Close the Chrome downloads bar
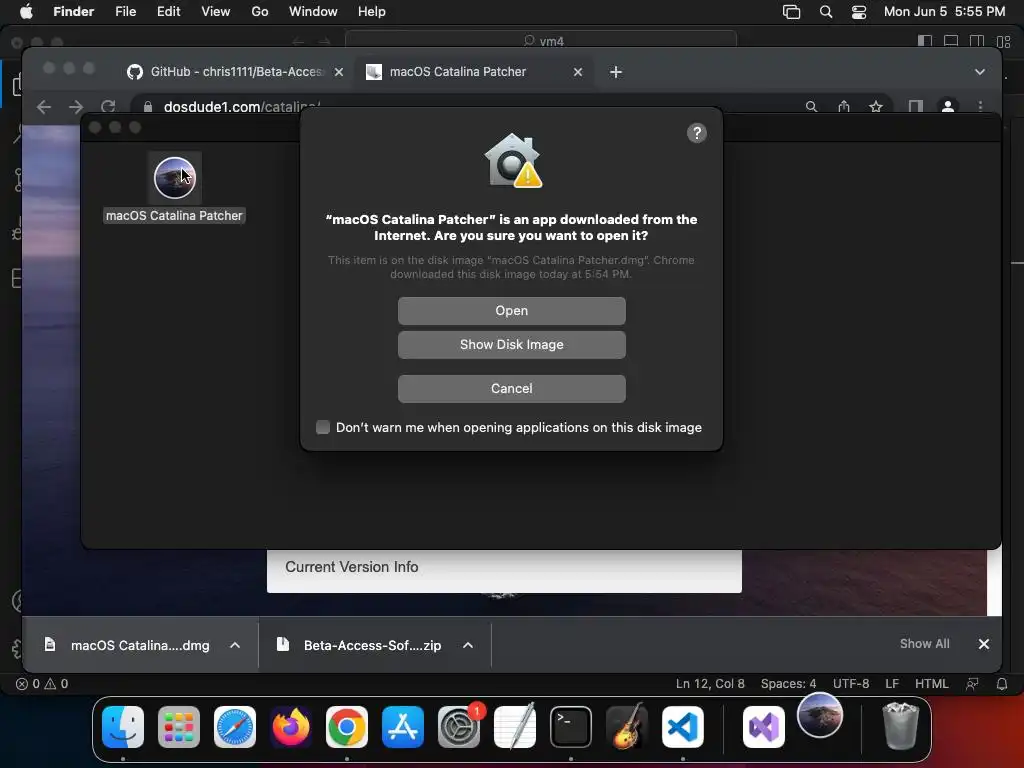This screenshot has height=768, width=1024. [984, 644]
